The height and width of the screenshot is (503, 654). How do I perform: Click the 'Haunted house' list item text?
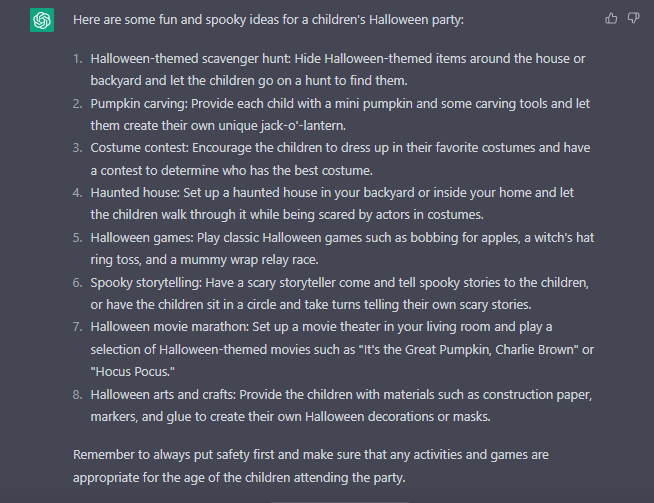click(x=135, y=193)
